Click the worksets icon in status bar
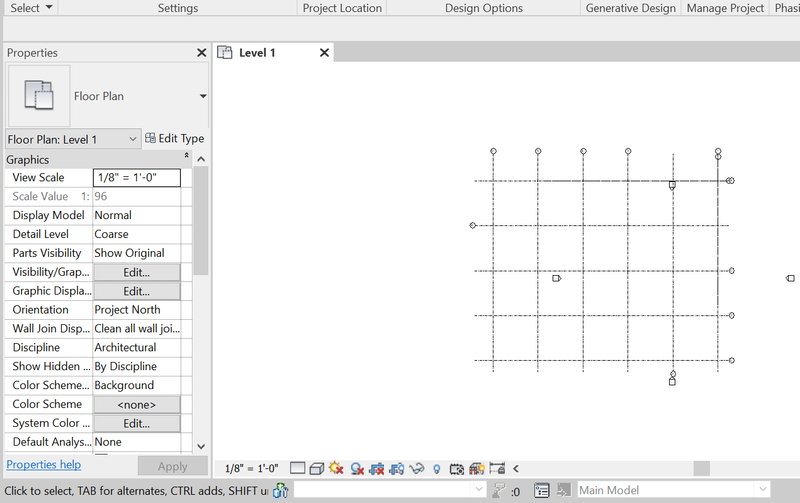The width and height of the screenshot is (800, 503). [281, 490]
